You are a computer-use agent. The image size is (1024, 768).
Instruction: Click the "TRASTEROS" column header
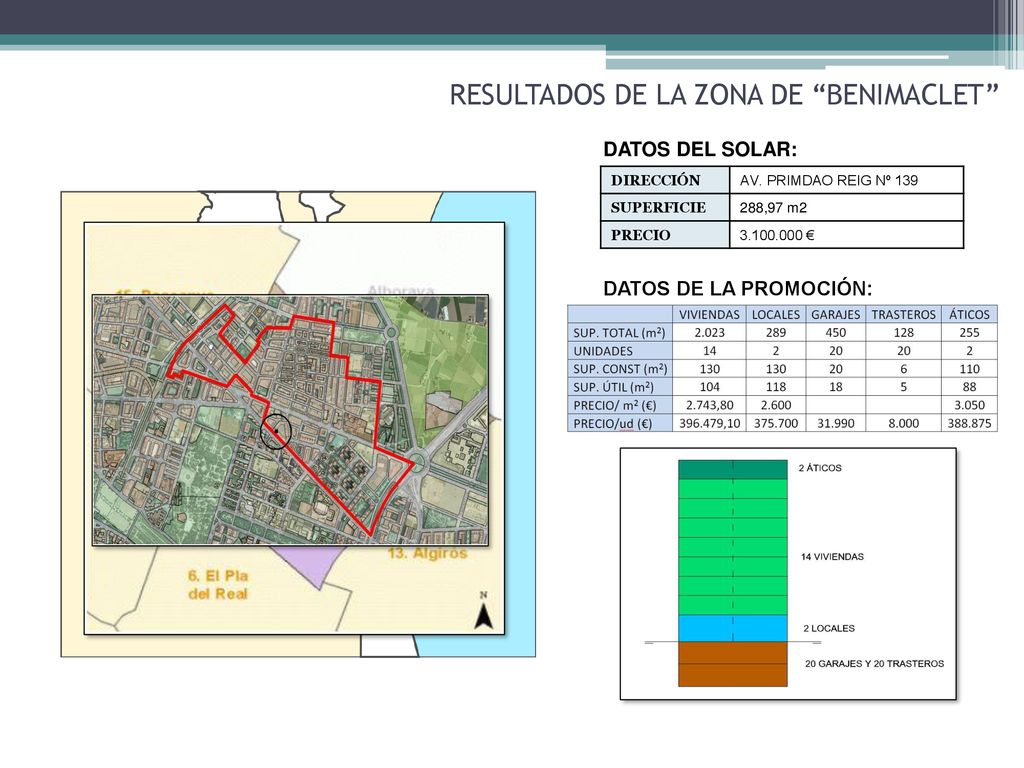(904, 314)
